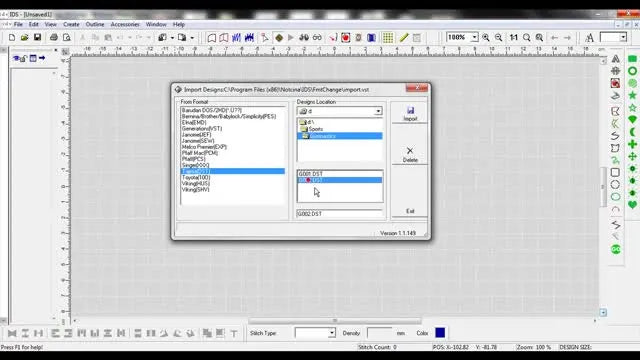Viewport: 640px width, 360px height.
Task: Open the View menu
Action: coord(51,24)
